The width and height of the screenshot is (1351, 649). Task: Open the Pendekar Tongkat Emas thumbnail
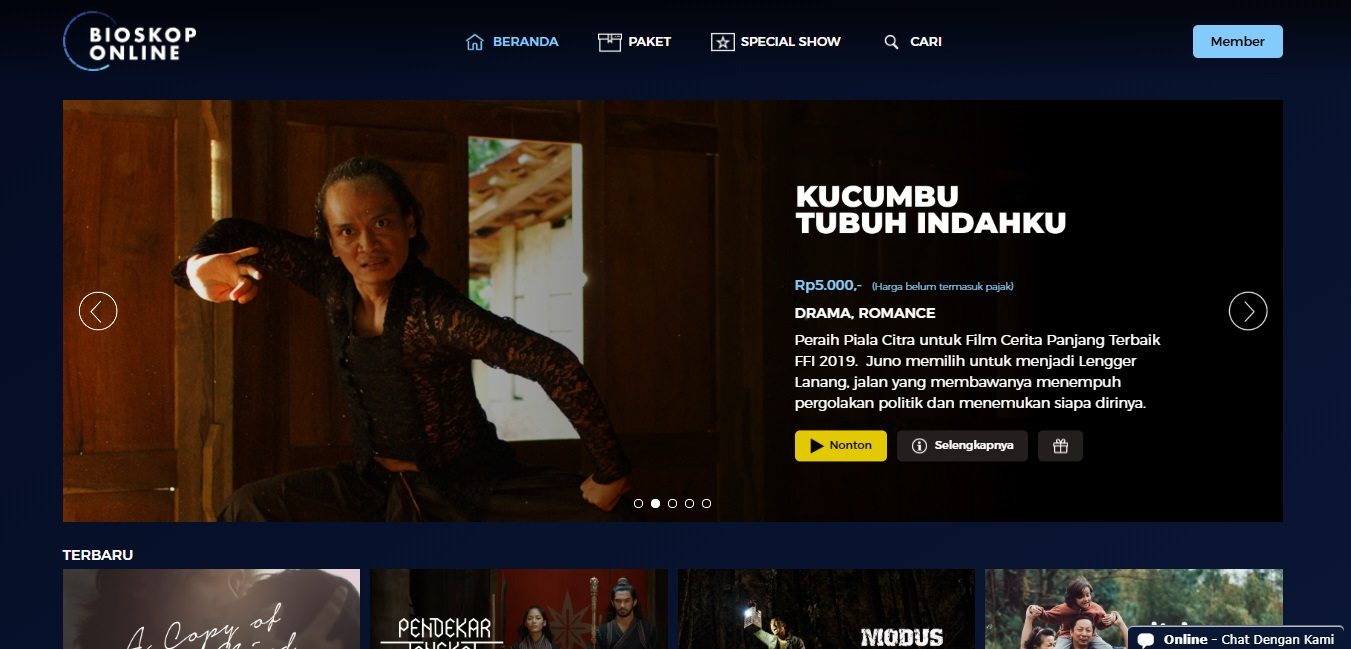519,609
